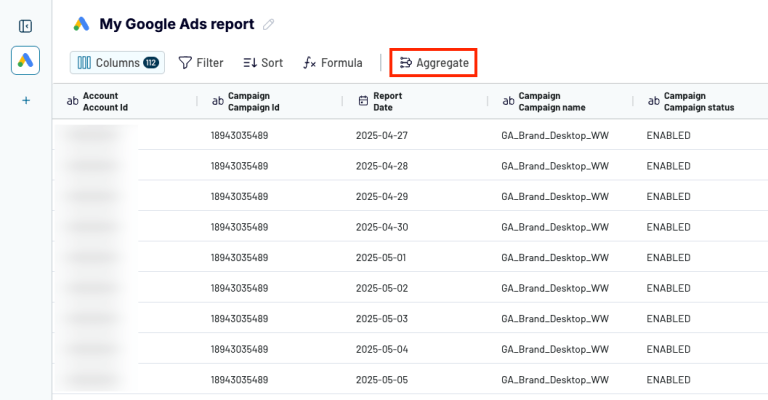Select the 2025-05-05 date cell
Image resolution: width=768 pixels, height=400 pixels.
[380, 380]
